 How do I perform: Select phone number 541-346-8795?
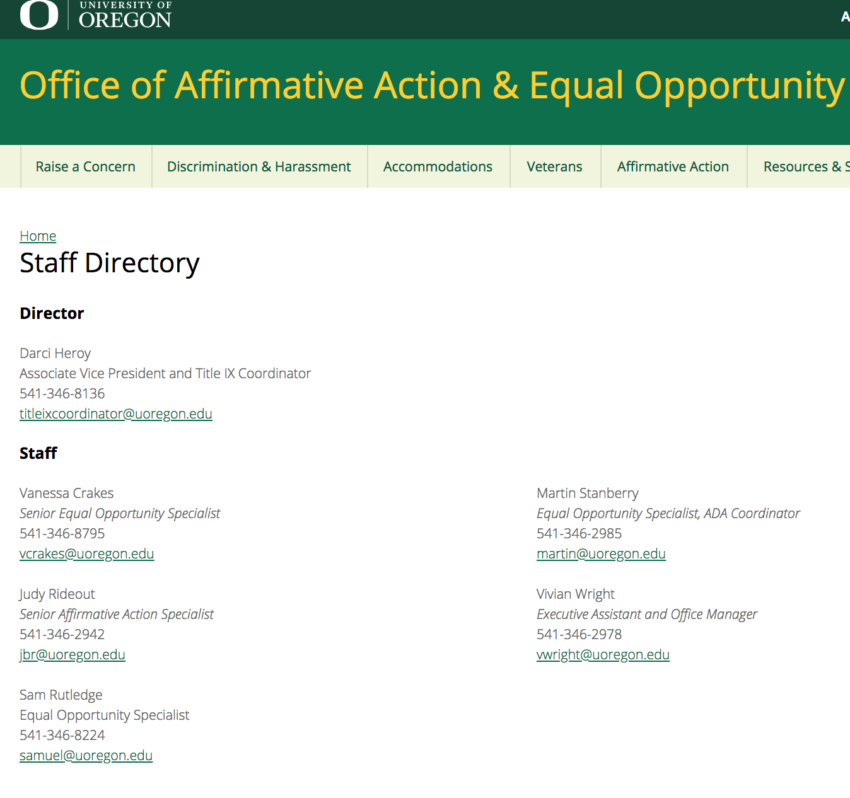click(x=62, y=533)
